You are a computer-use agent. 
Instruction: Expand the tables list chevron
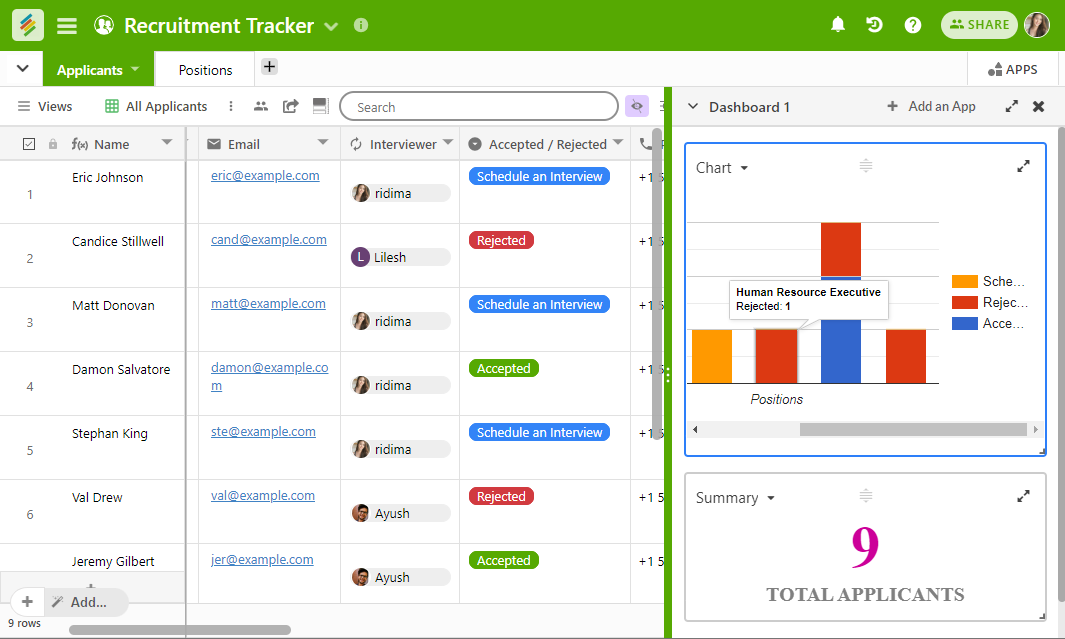(x=22, y=69)
